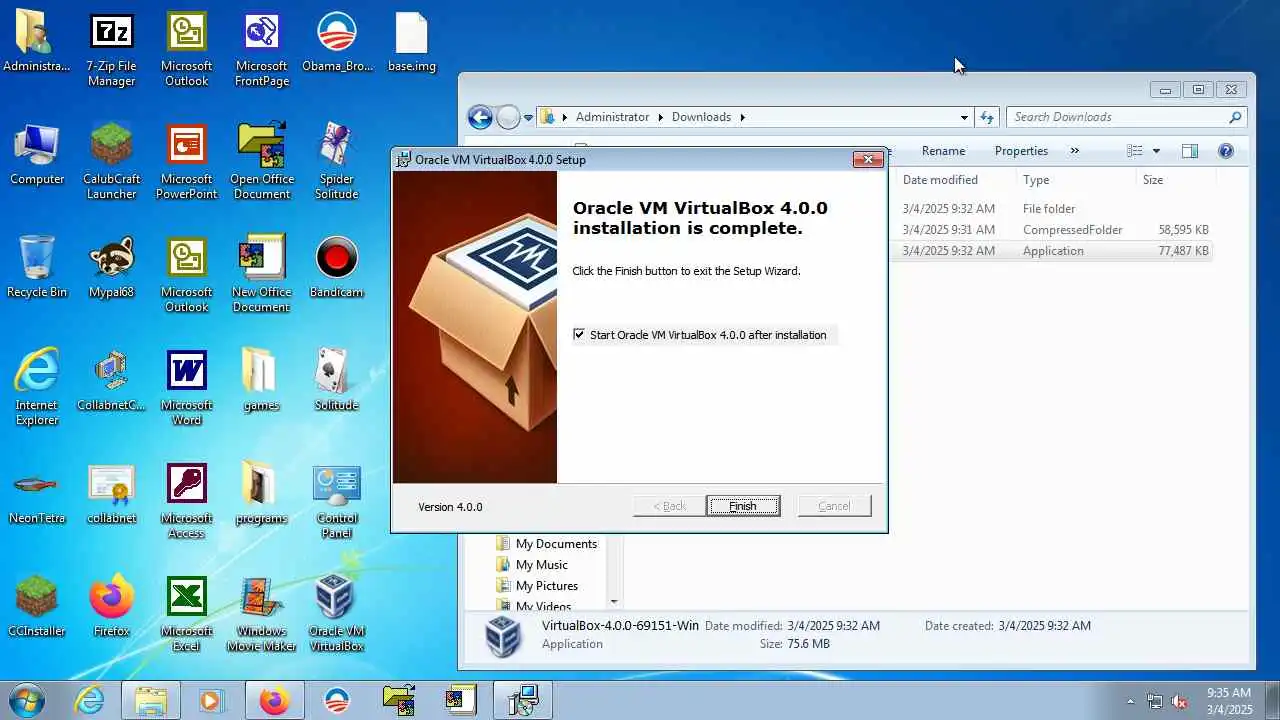Open the Computer desktop icon
This screenshot has width=1280, height=720.
[37, 156]
